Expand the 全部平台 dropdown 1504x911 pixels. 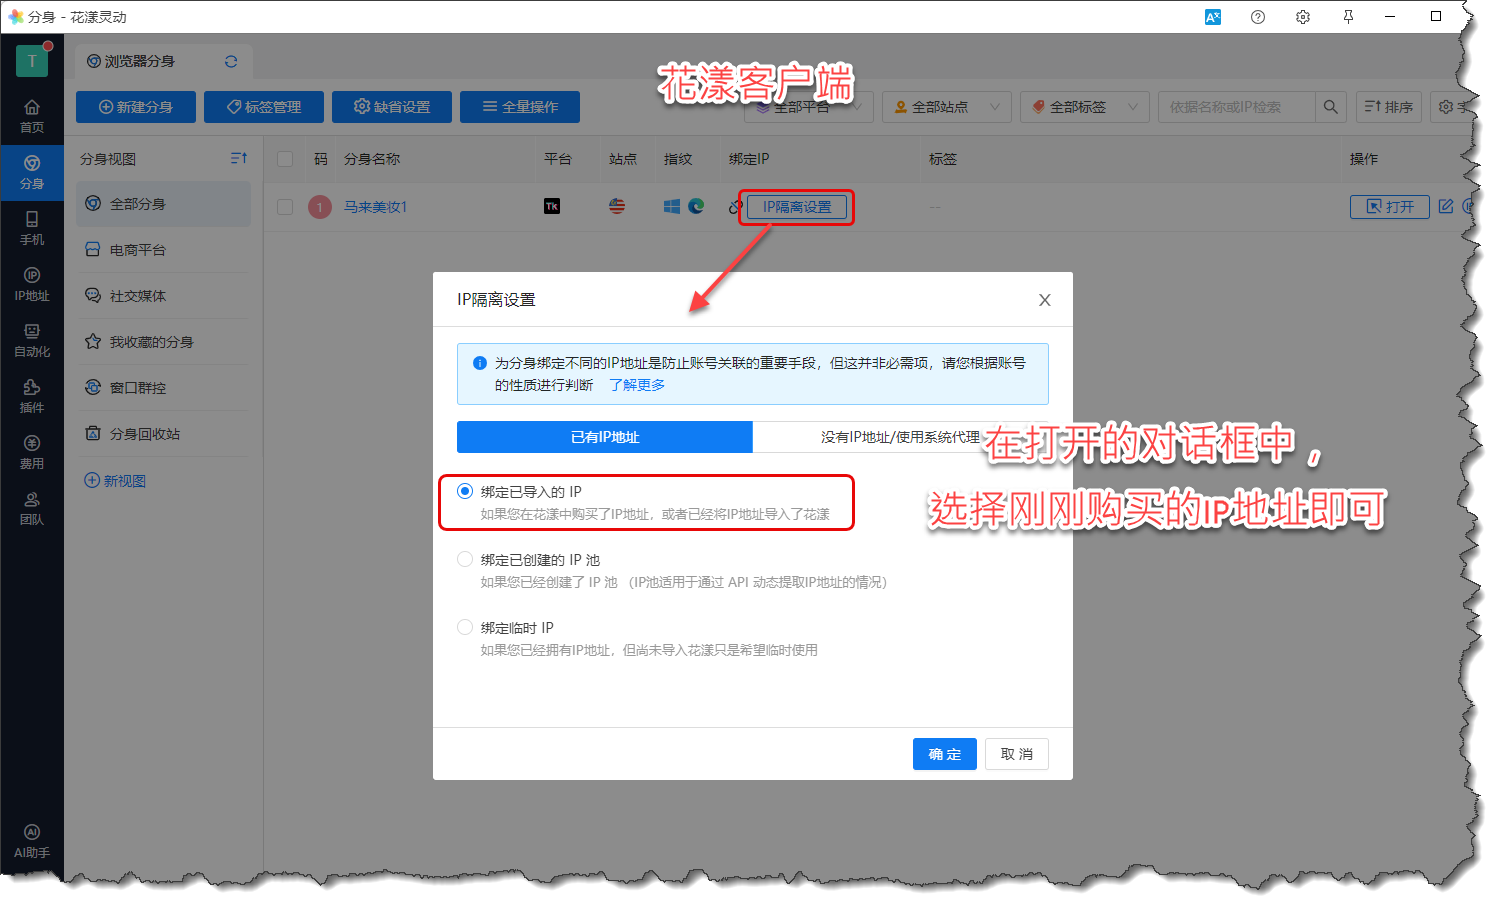809,107
